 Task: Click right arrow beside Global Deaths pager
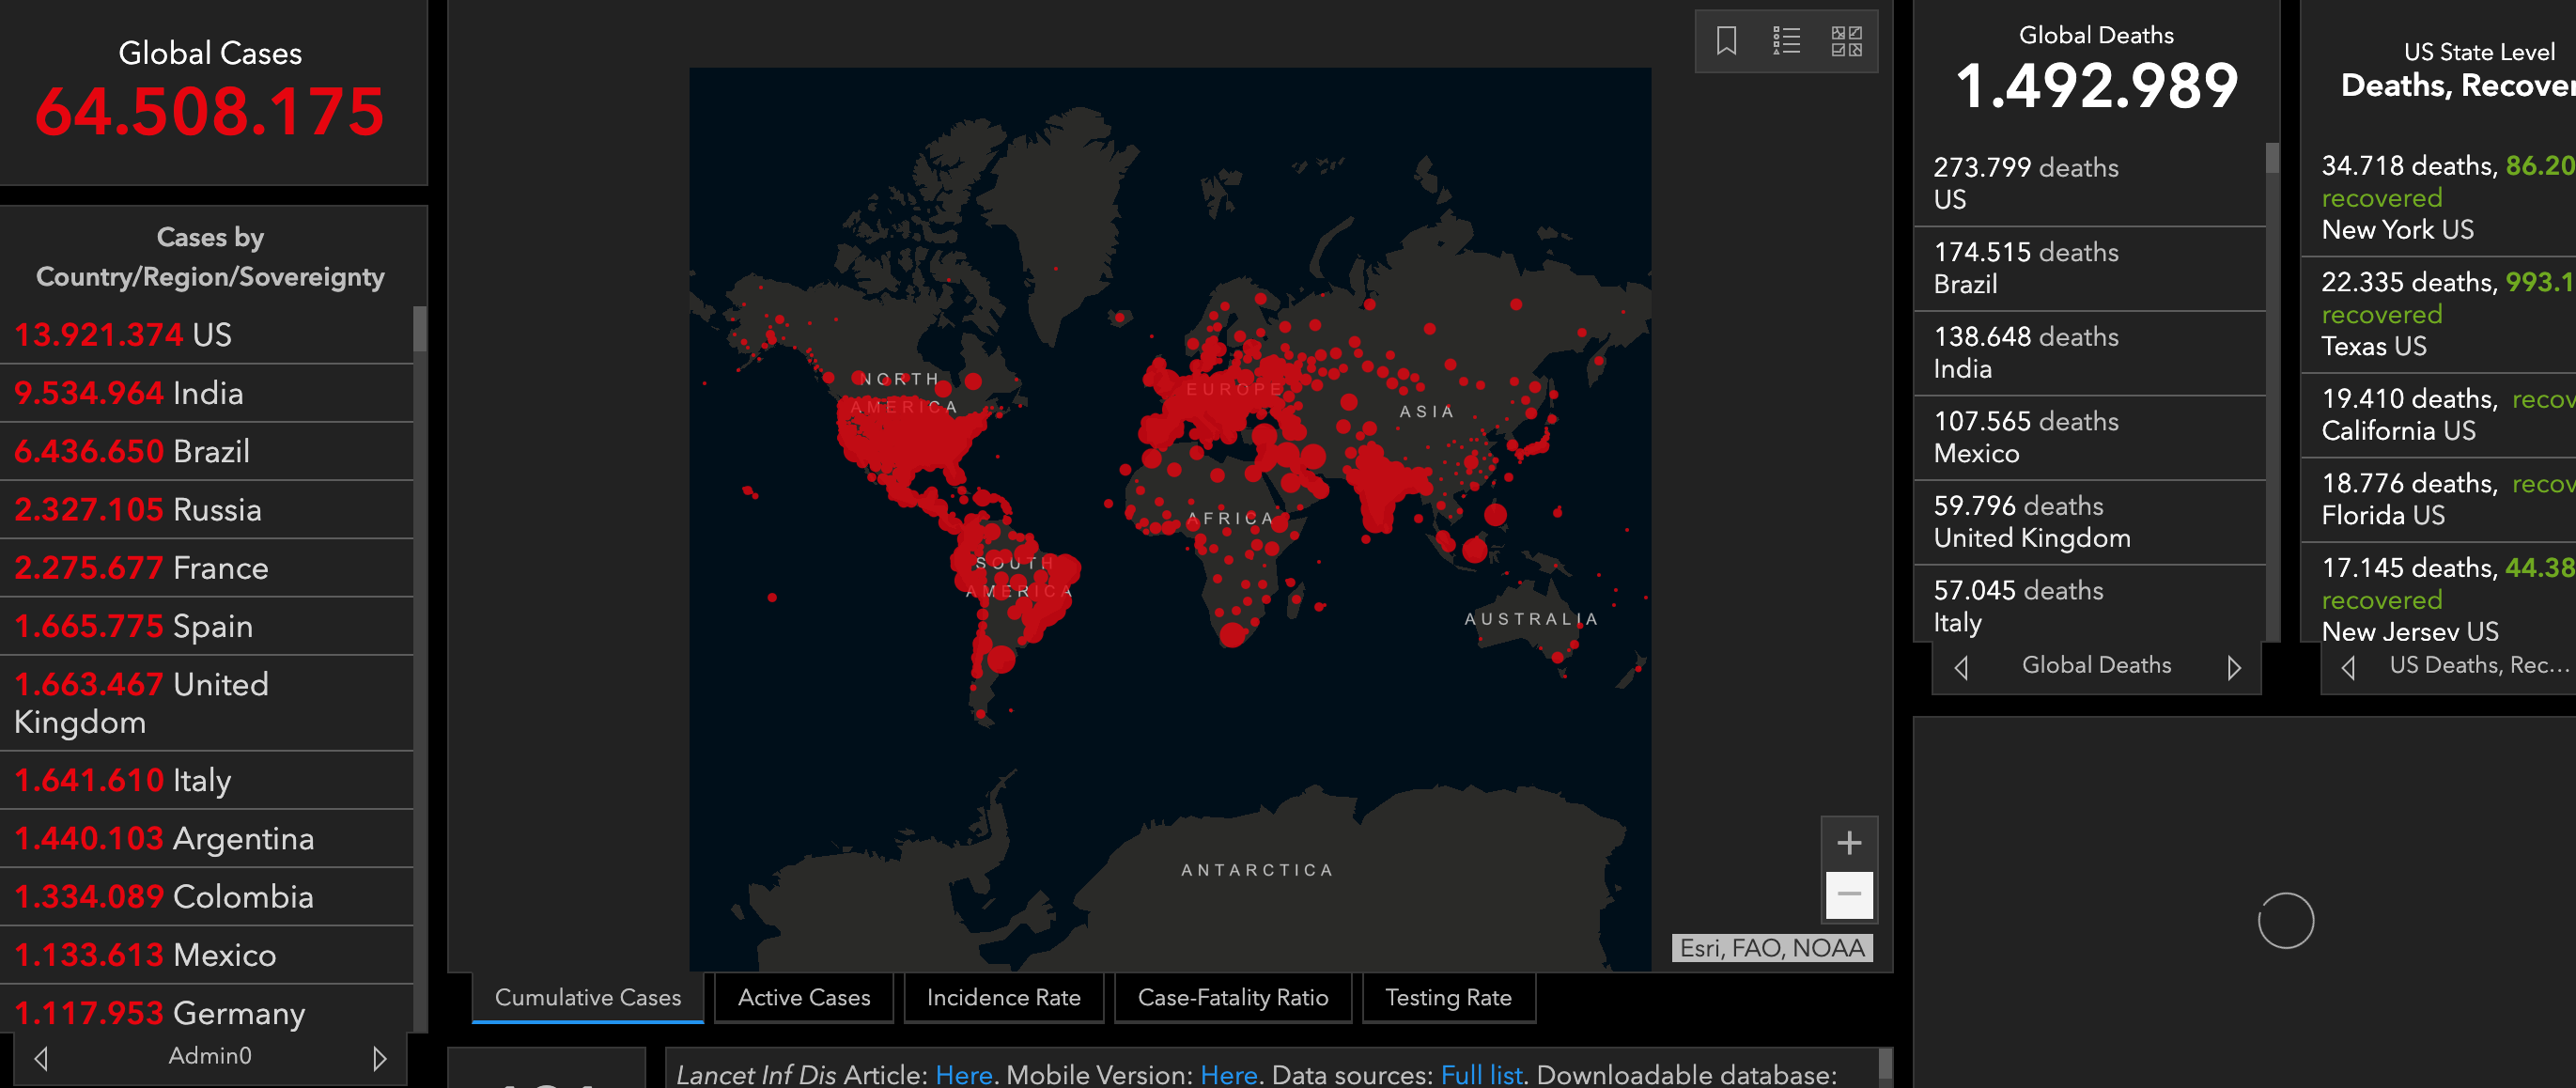2234,667
